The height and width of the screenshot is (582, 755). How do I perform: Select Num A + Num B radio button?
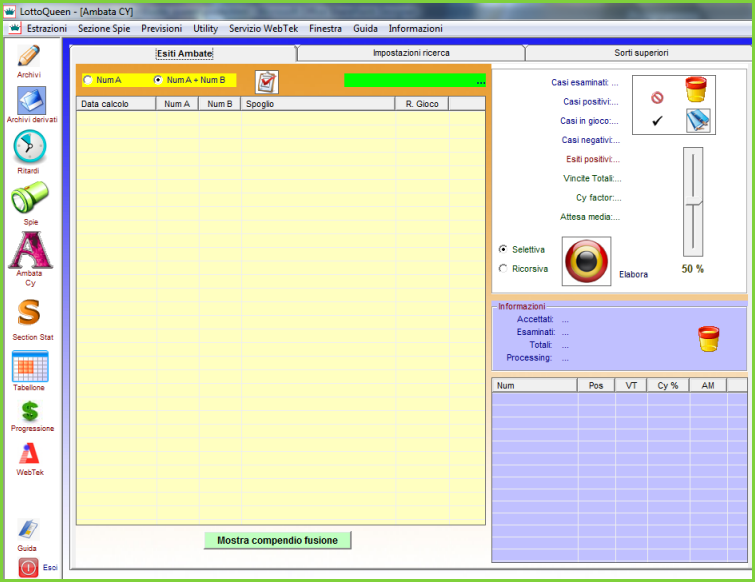158,80
